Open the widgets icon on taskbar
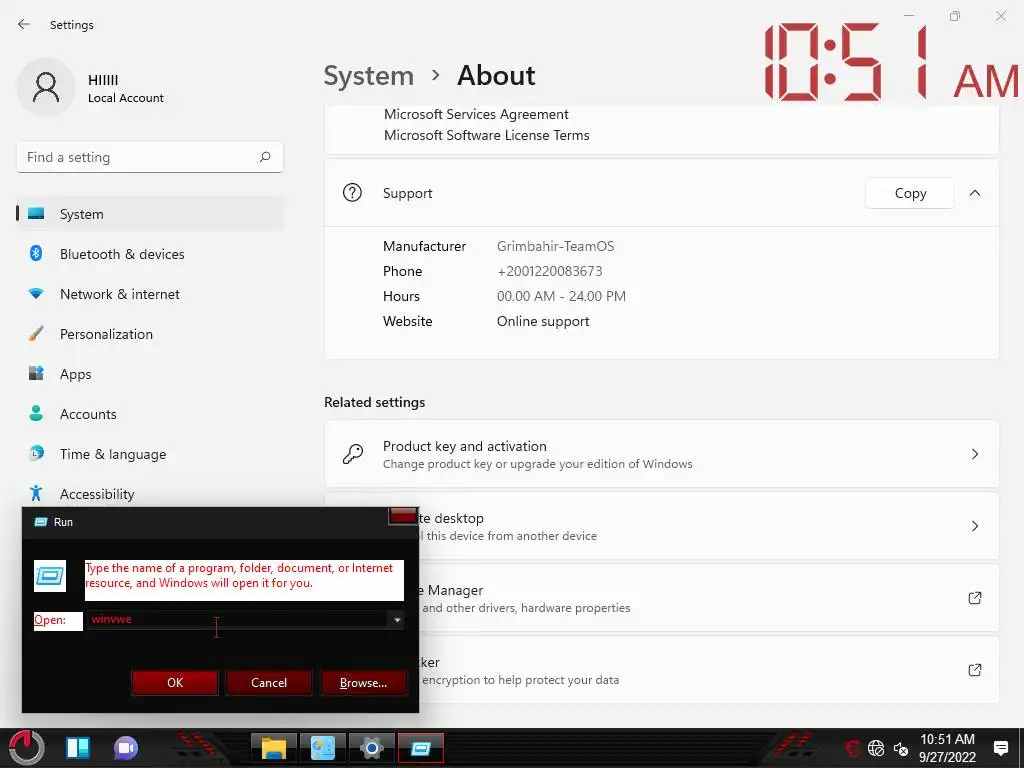The width and height of the screenshot is (1024, 768). [78, 748]
